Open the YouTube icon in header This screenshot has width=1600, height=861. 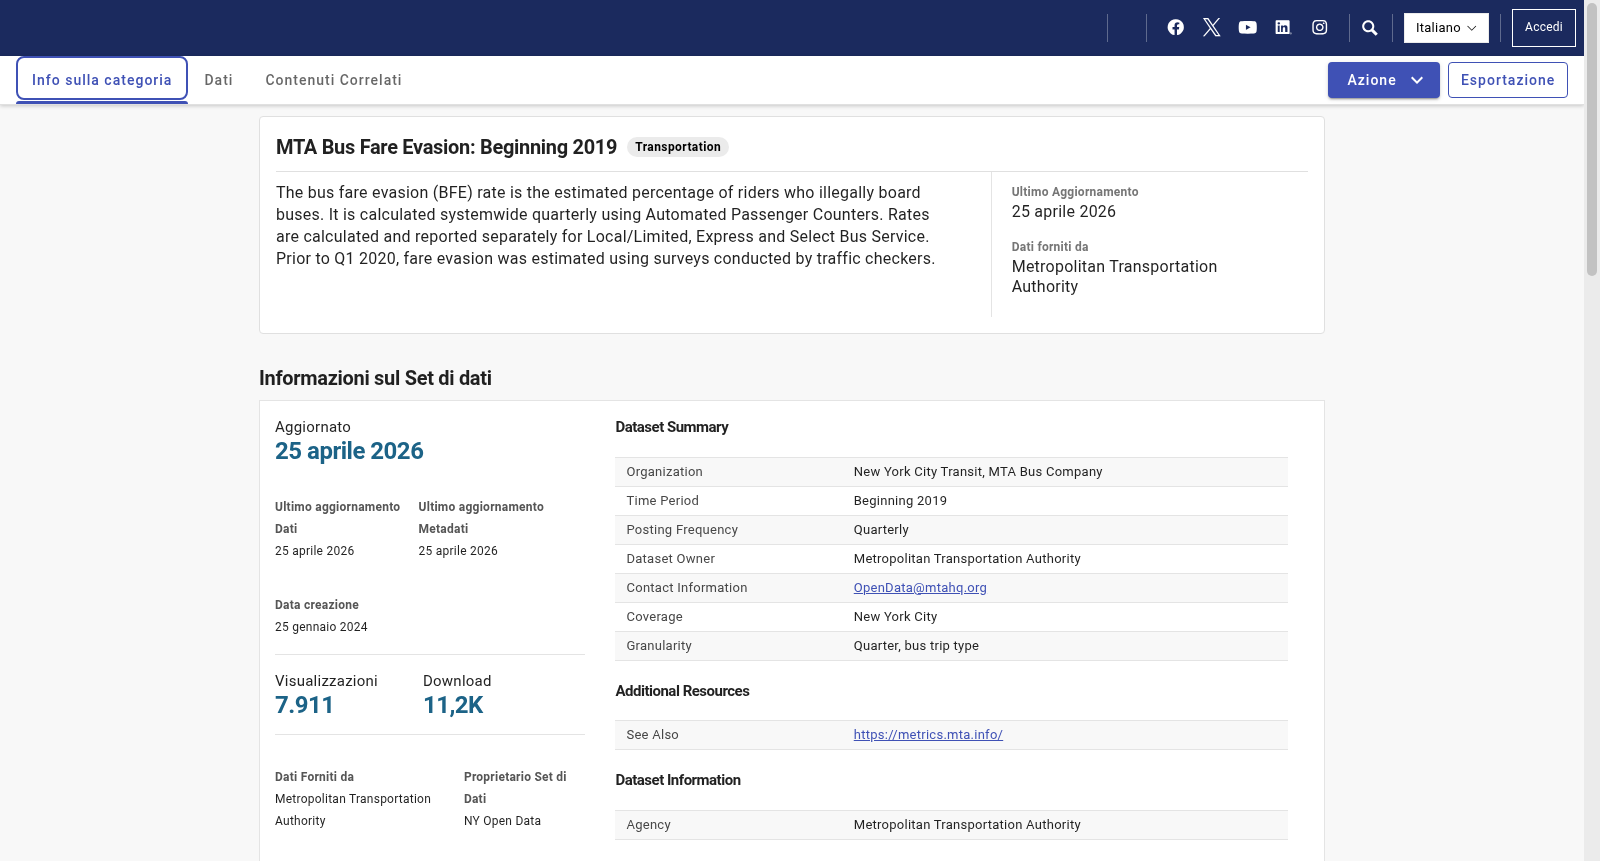pyautogui.click(x=1248, y=28)
